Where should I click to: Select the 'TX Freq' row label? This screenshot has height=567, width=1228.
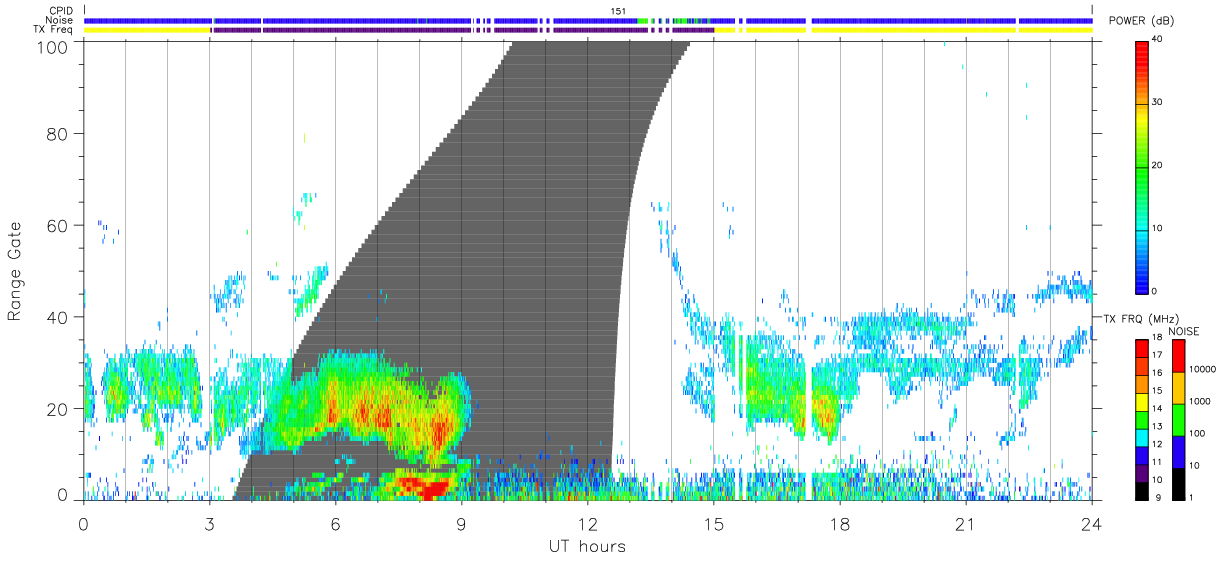tap(54, 30)
